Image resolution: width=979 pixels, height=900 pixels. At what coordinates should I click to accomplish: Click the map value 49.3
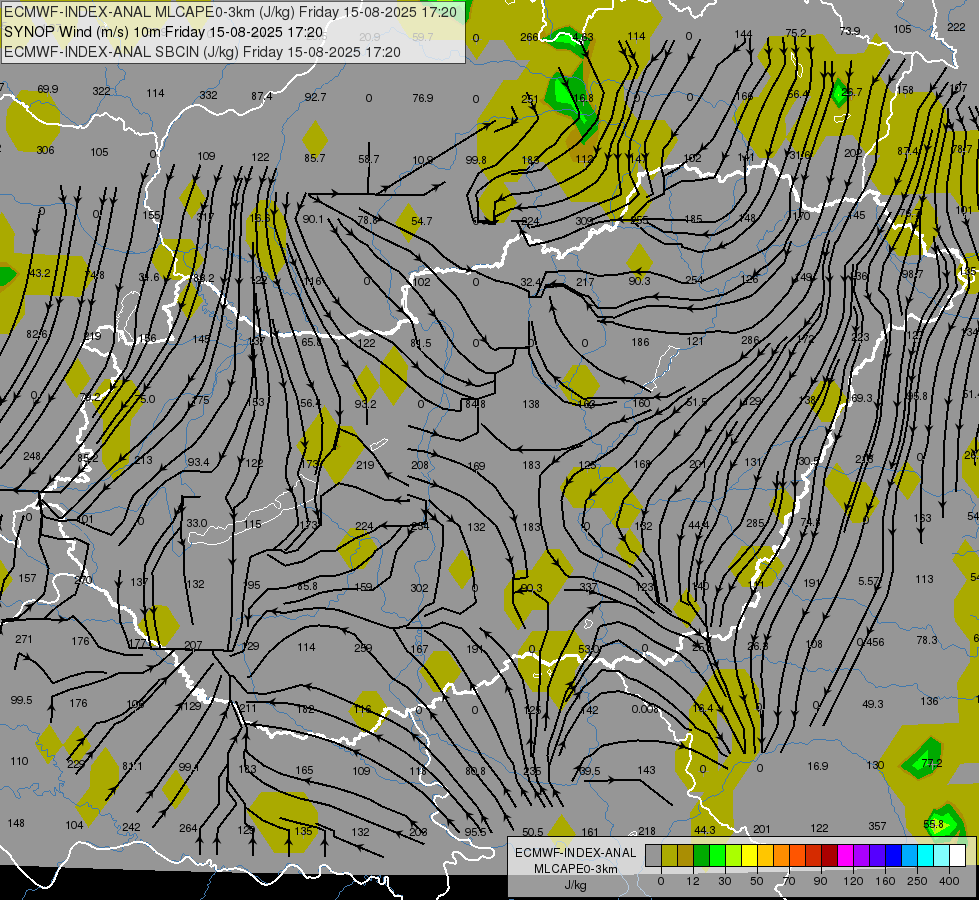[x=872, y=704]
